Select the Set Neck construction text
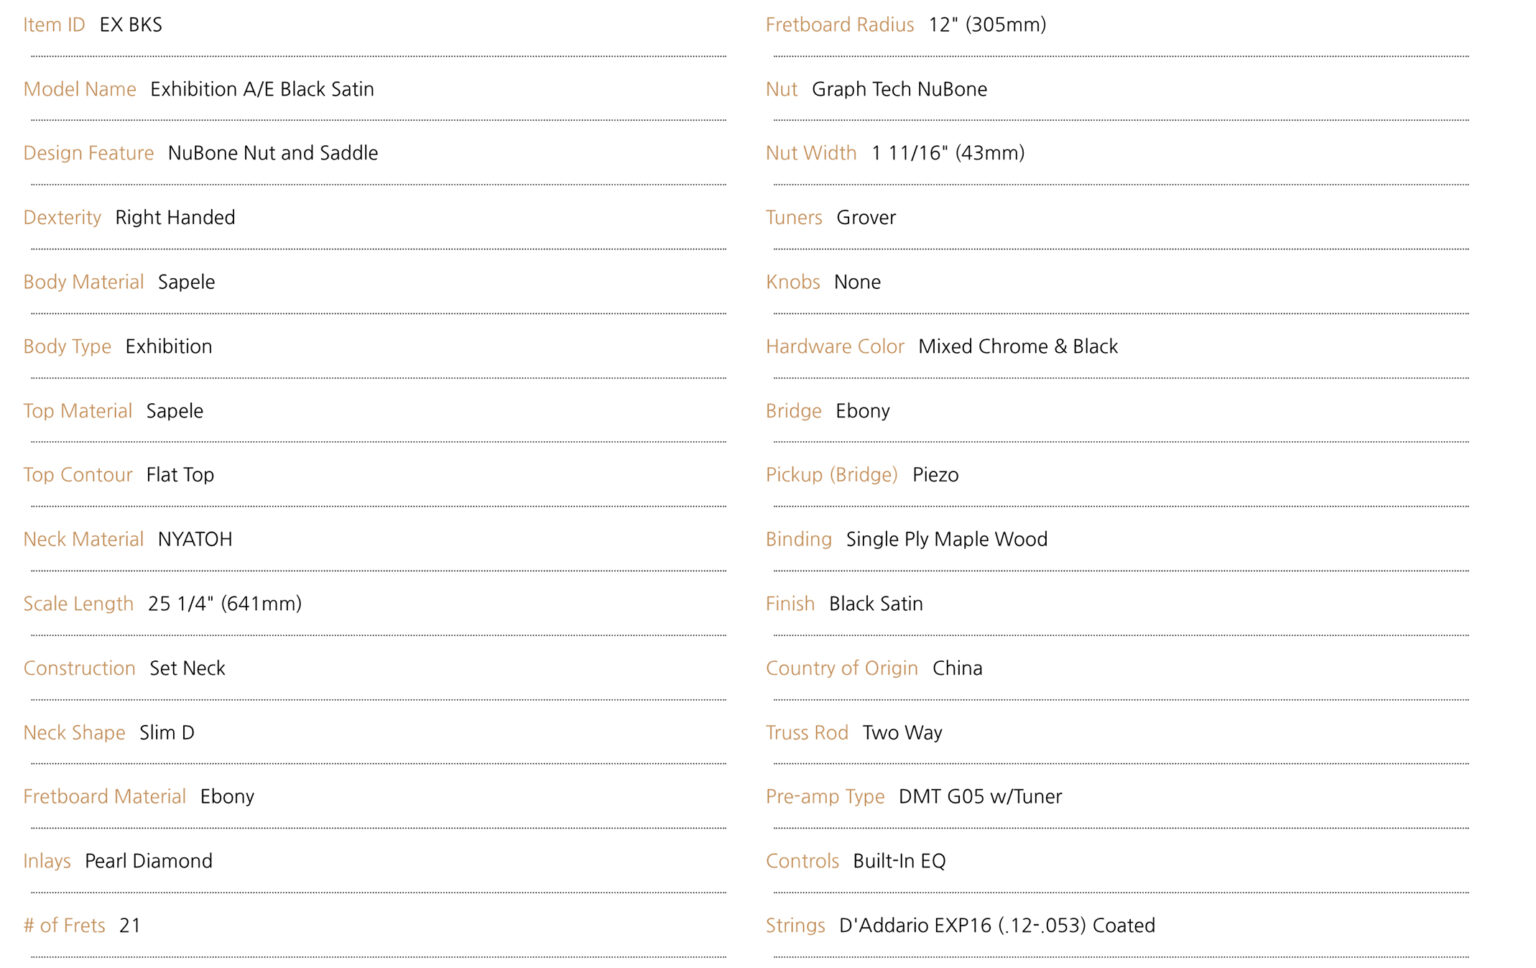Viewport: 1536px width, 968px height. (x=187, y=668)
